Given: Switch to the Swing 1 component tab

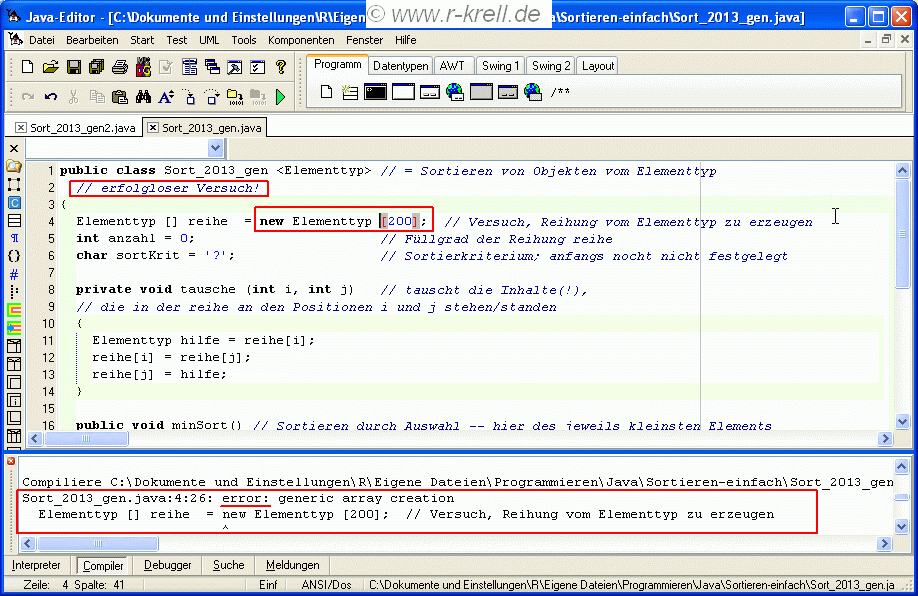Looking at the screenshot, I should point(500,66).
